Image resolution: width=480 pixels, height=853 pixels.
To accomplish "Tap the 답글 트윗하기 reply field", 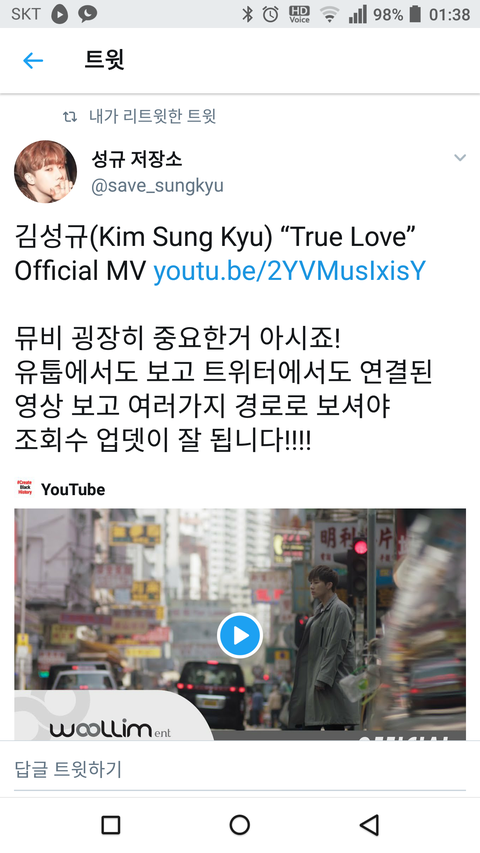I will pyautogui.click(x=240, y=769).
